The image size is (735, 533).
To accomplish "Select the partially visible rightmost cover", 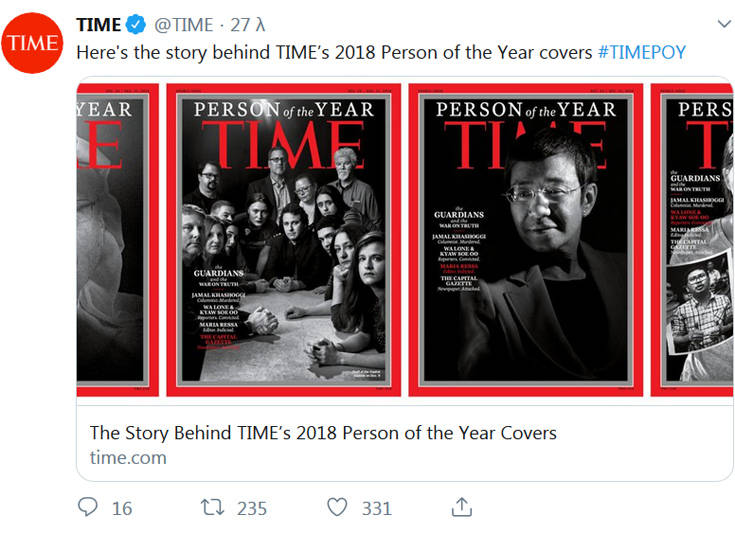I will (x=693, y=240).
